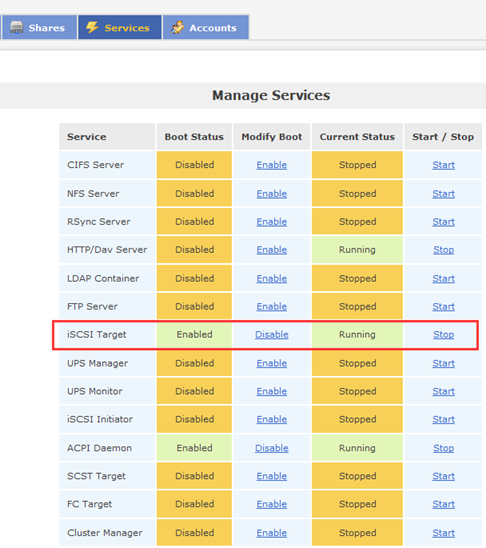Select the LDAP Container service name
The image size is (486, 548).
click(103, 279)
